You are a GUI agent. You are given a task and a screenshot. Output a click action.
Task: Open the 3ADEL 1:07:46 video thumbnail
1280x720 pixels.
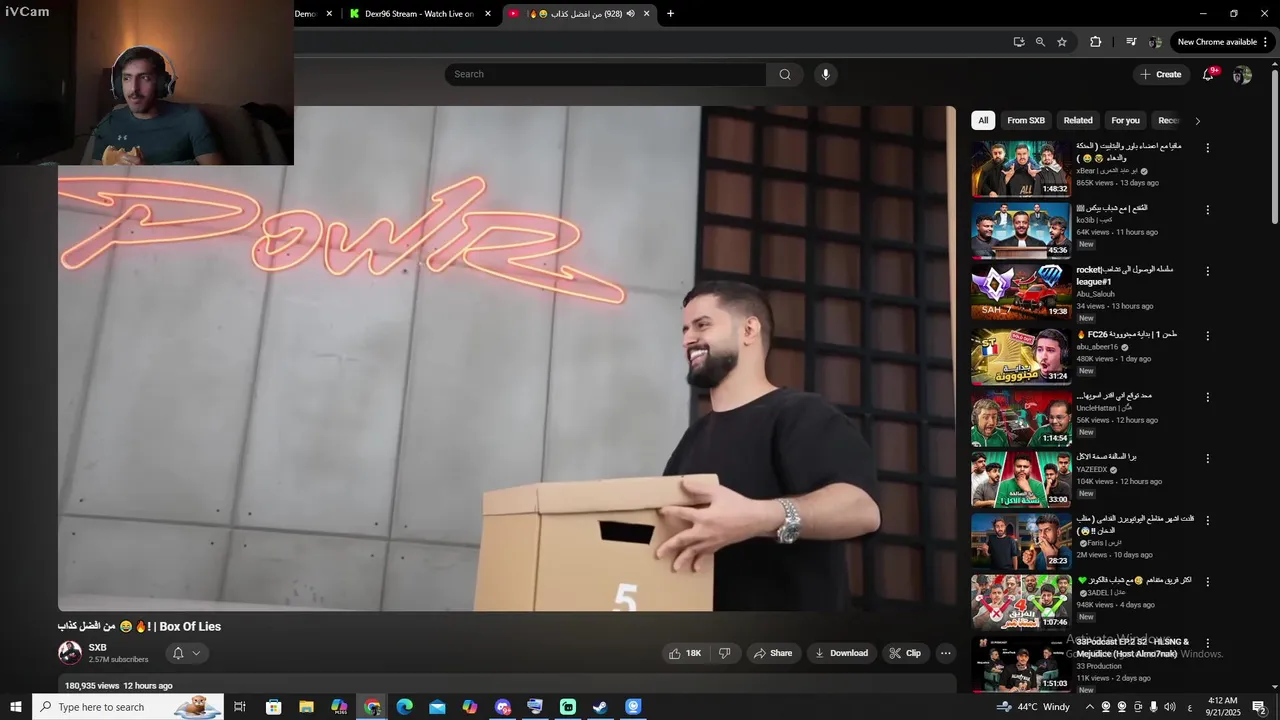1021,602
